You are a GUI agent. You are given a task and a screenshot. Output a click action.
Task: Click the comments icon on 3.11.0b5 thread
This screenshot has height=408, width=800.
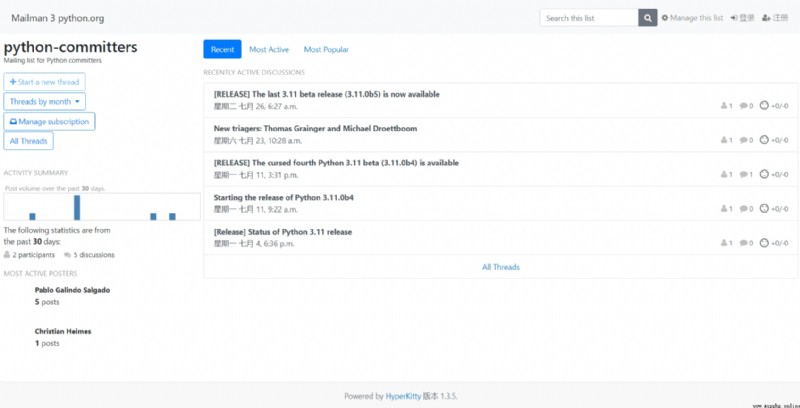(746, 106)
